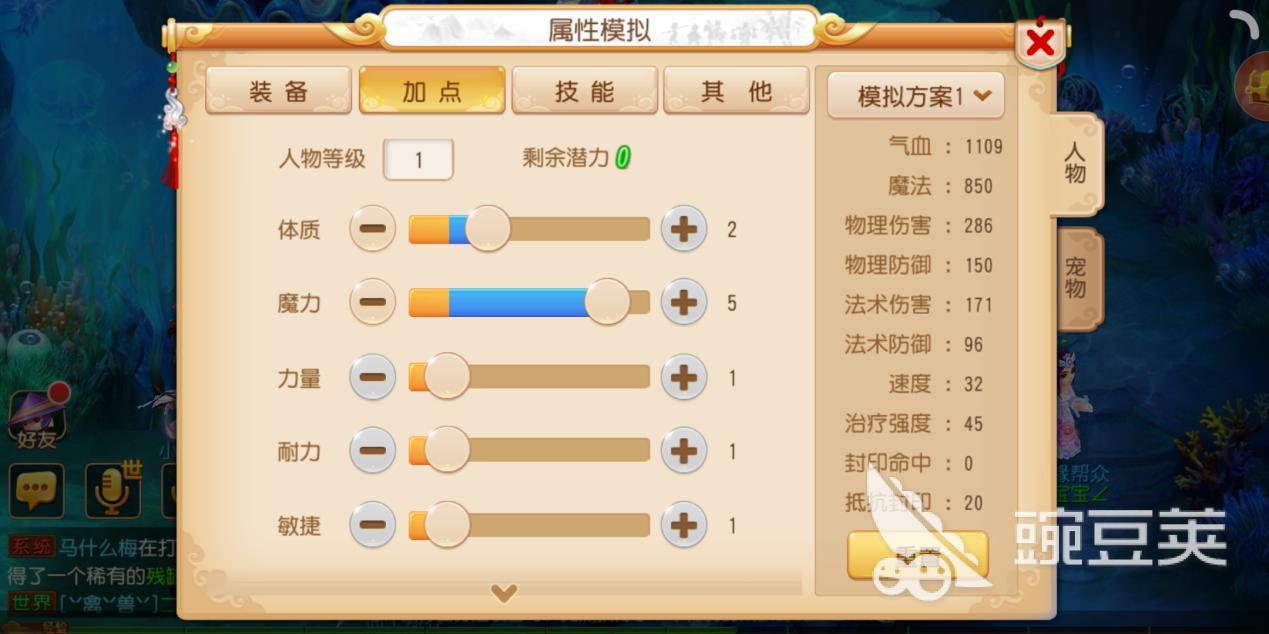Switch to the 技能 tab
The image size is (1269, 634).
tap(584, 92)
